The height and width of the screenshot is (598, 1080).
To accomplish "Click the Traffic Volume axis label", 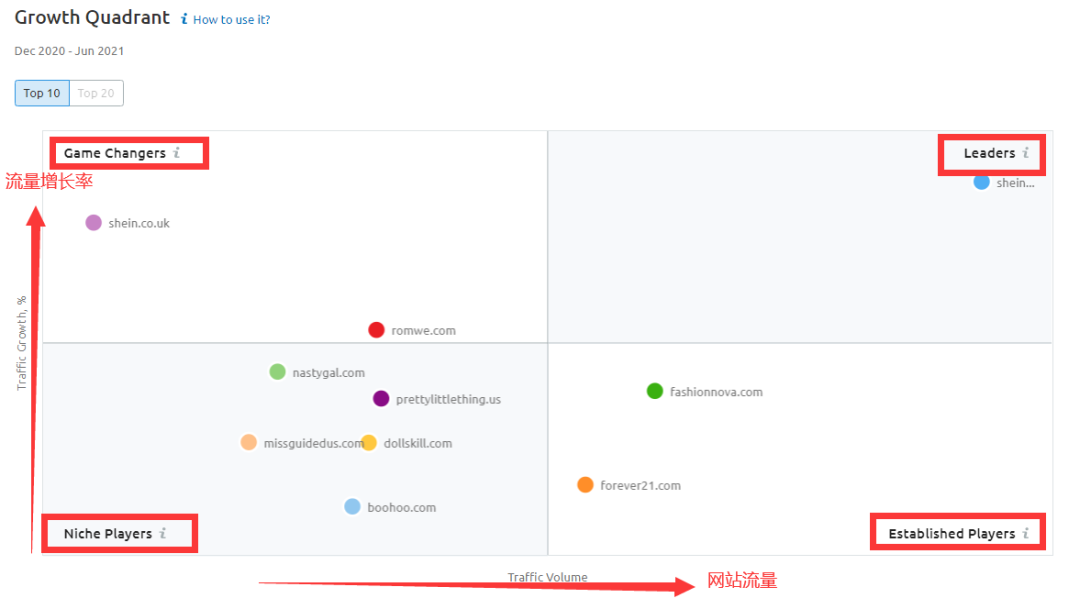I will tap(547, 577).
